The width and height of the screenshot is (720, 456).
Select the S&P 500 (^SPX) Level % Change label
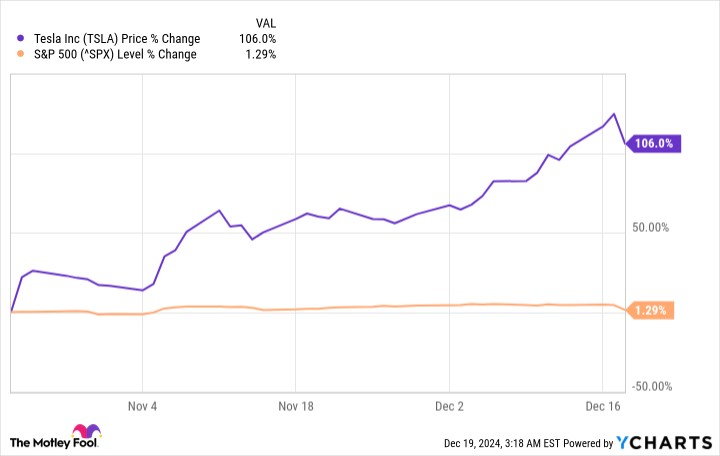(x=115, y=54)
